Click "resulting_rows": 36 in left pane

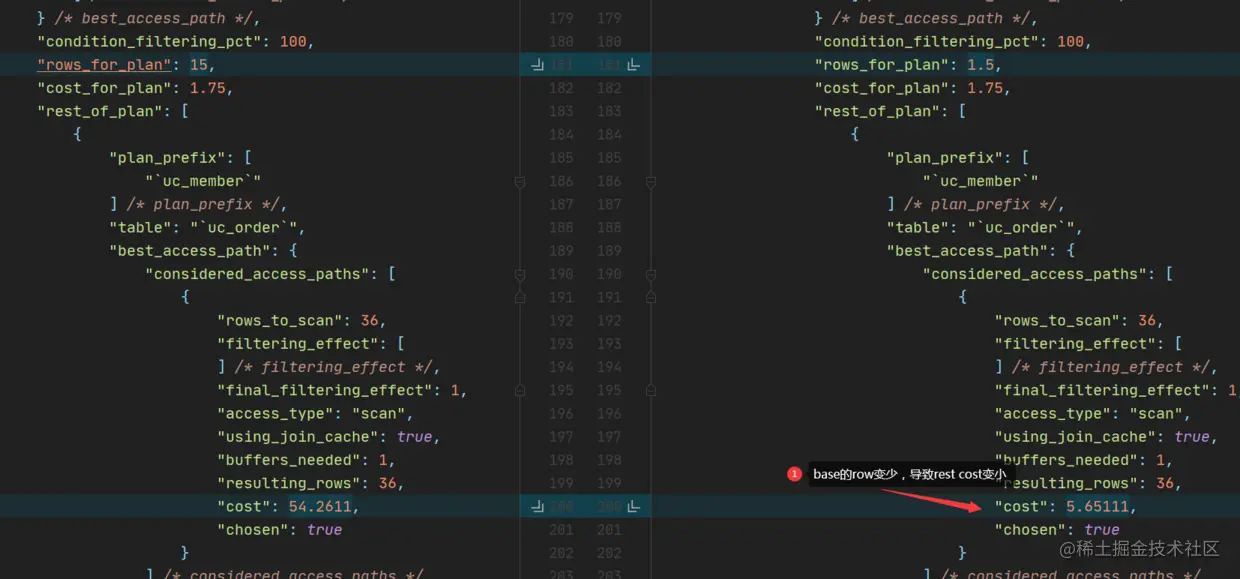tap(310, 483)
